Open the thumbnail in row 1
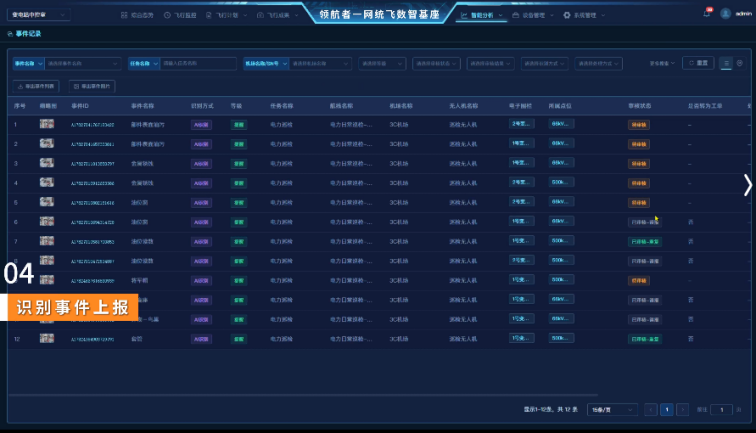Viewport: 756px width, 433px height. pos(47,124)
